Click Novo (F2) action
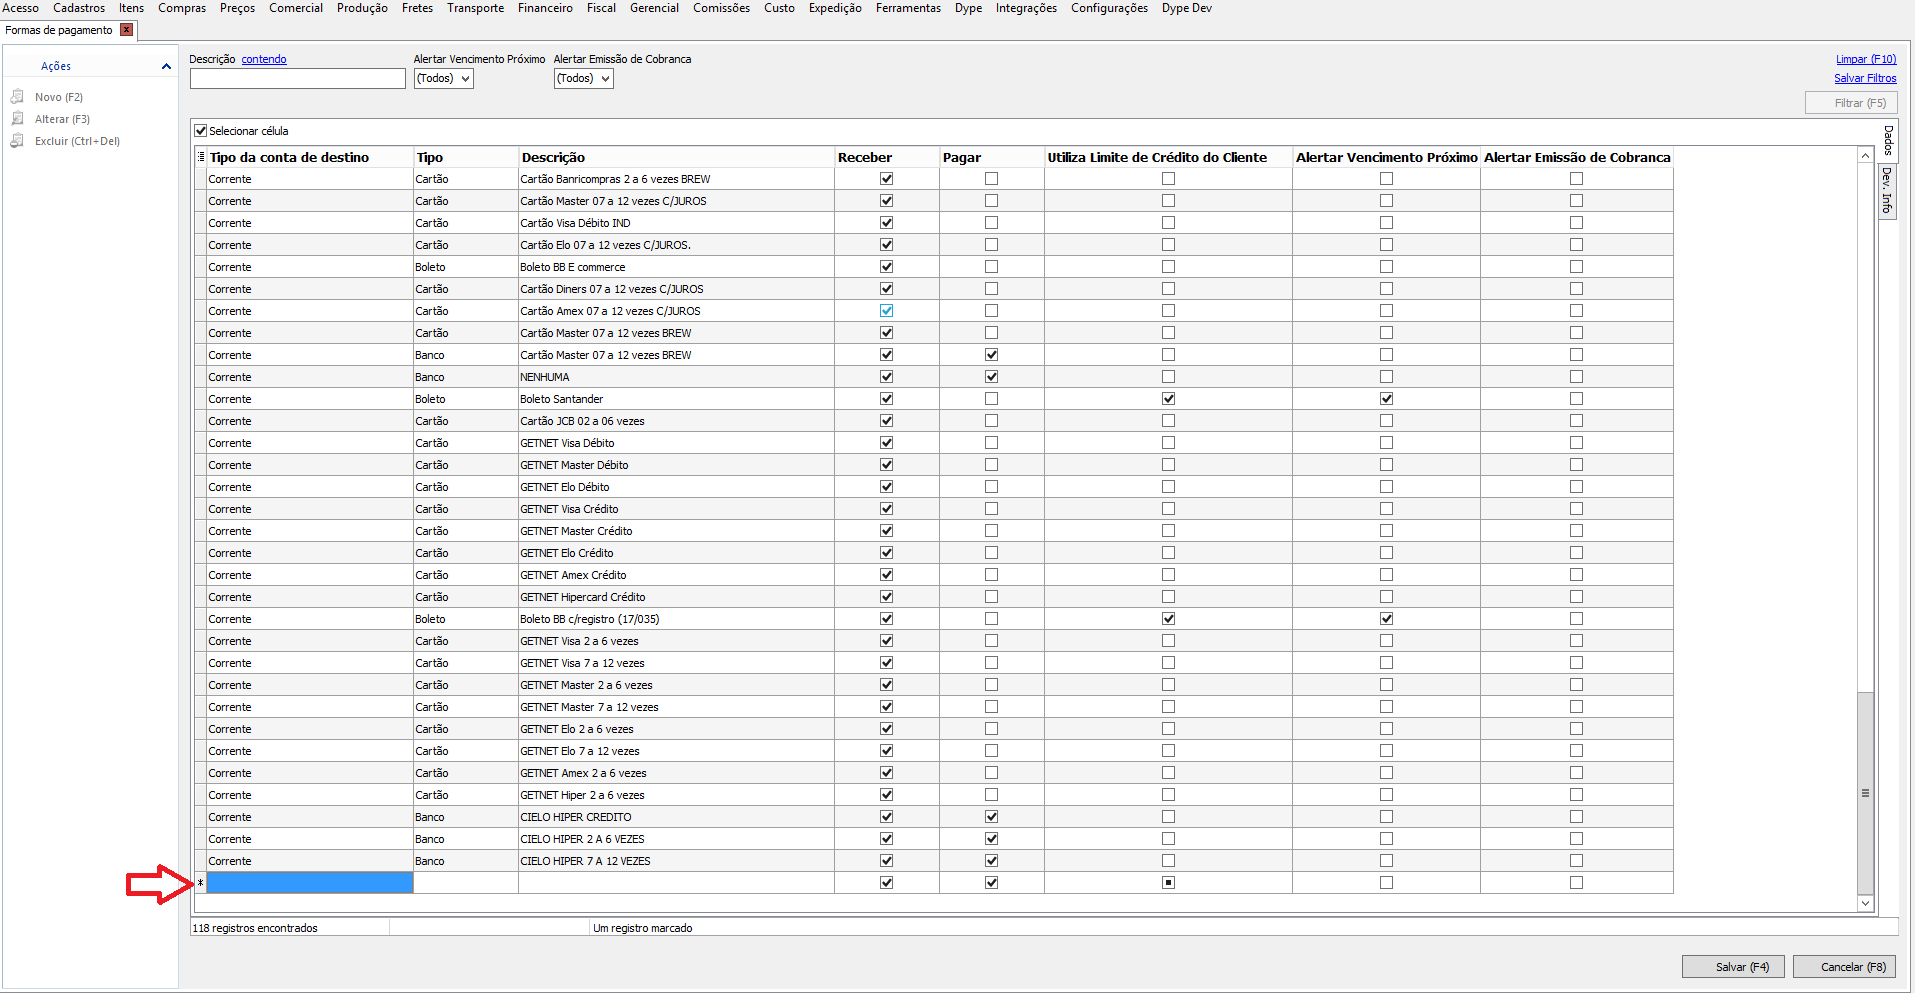This screenshot has height=993, width=1915. point(59,97)
